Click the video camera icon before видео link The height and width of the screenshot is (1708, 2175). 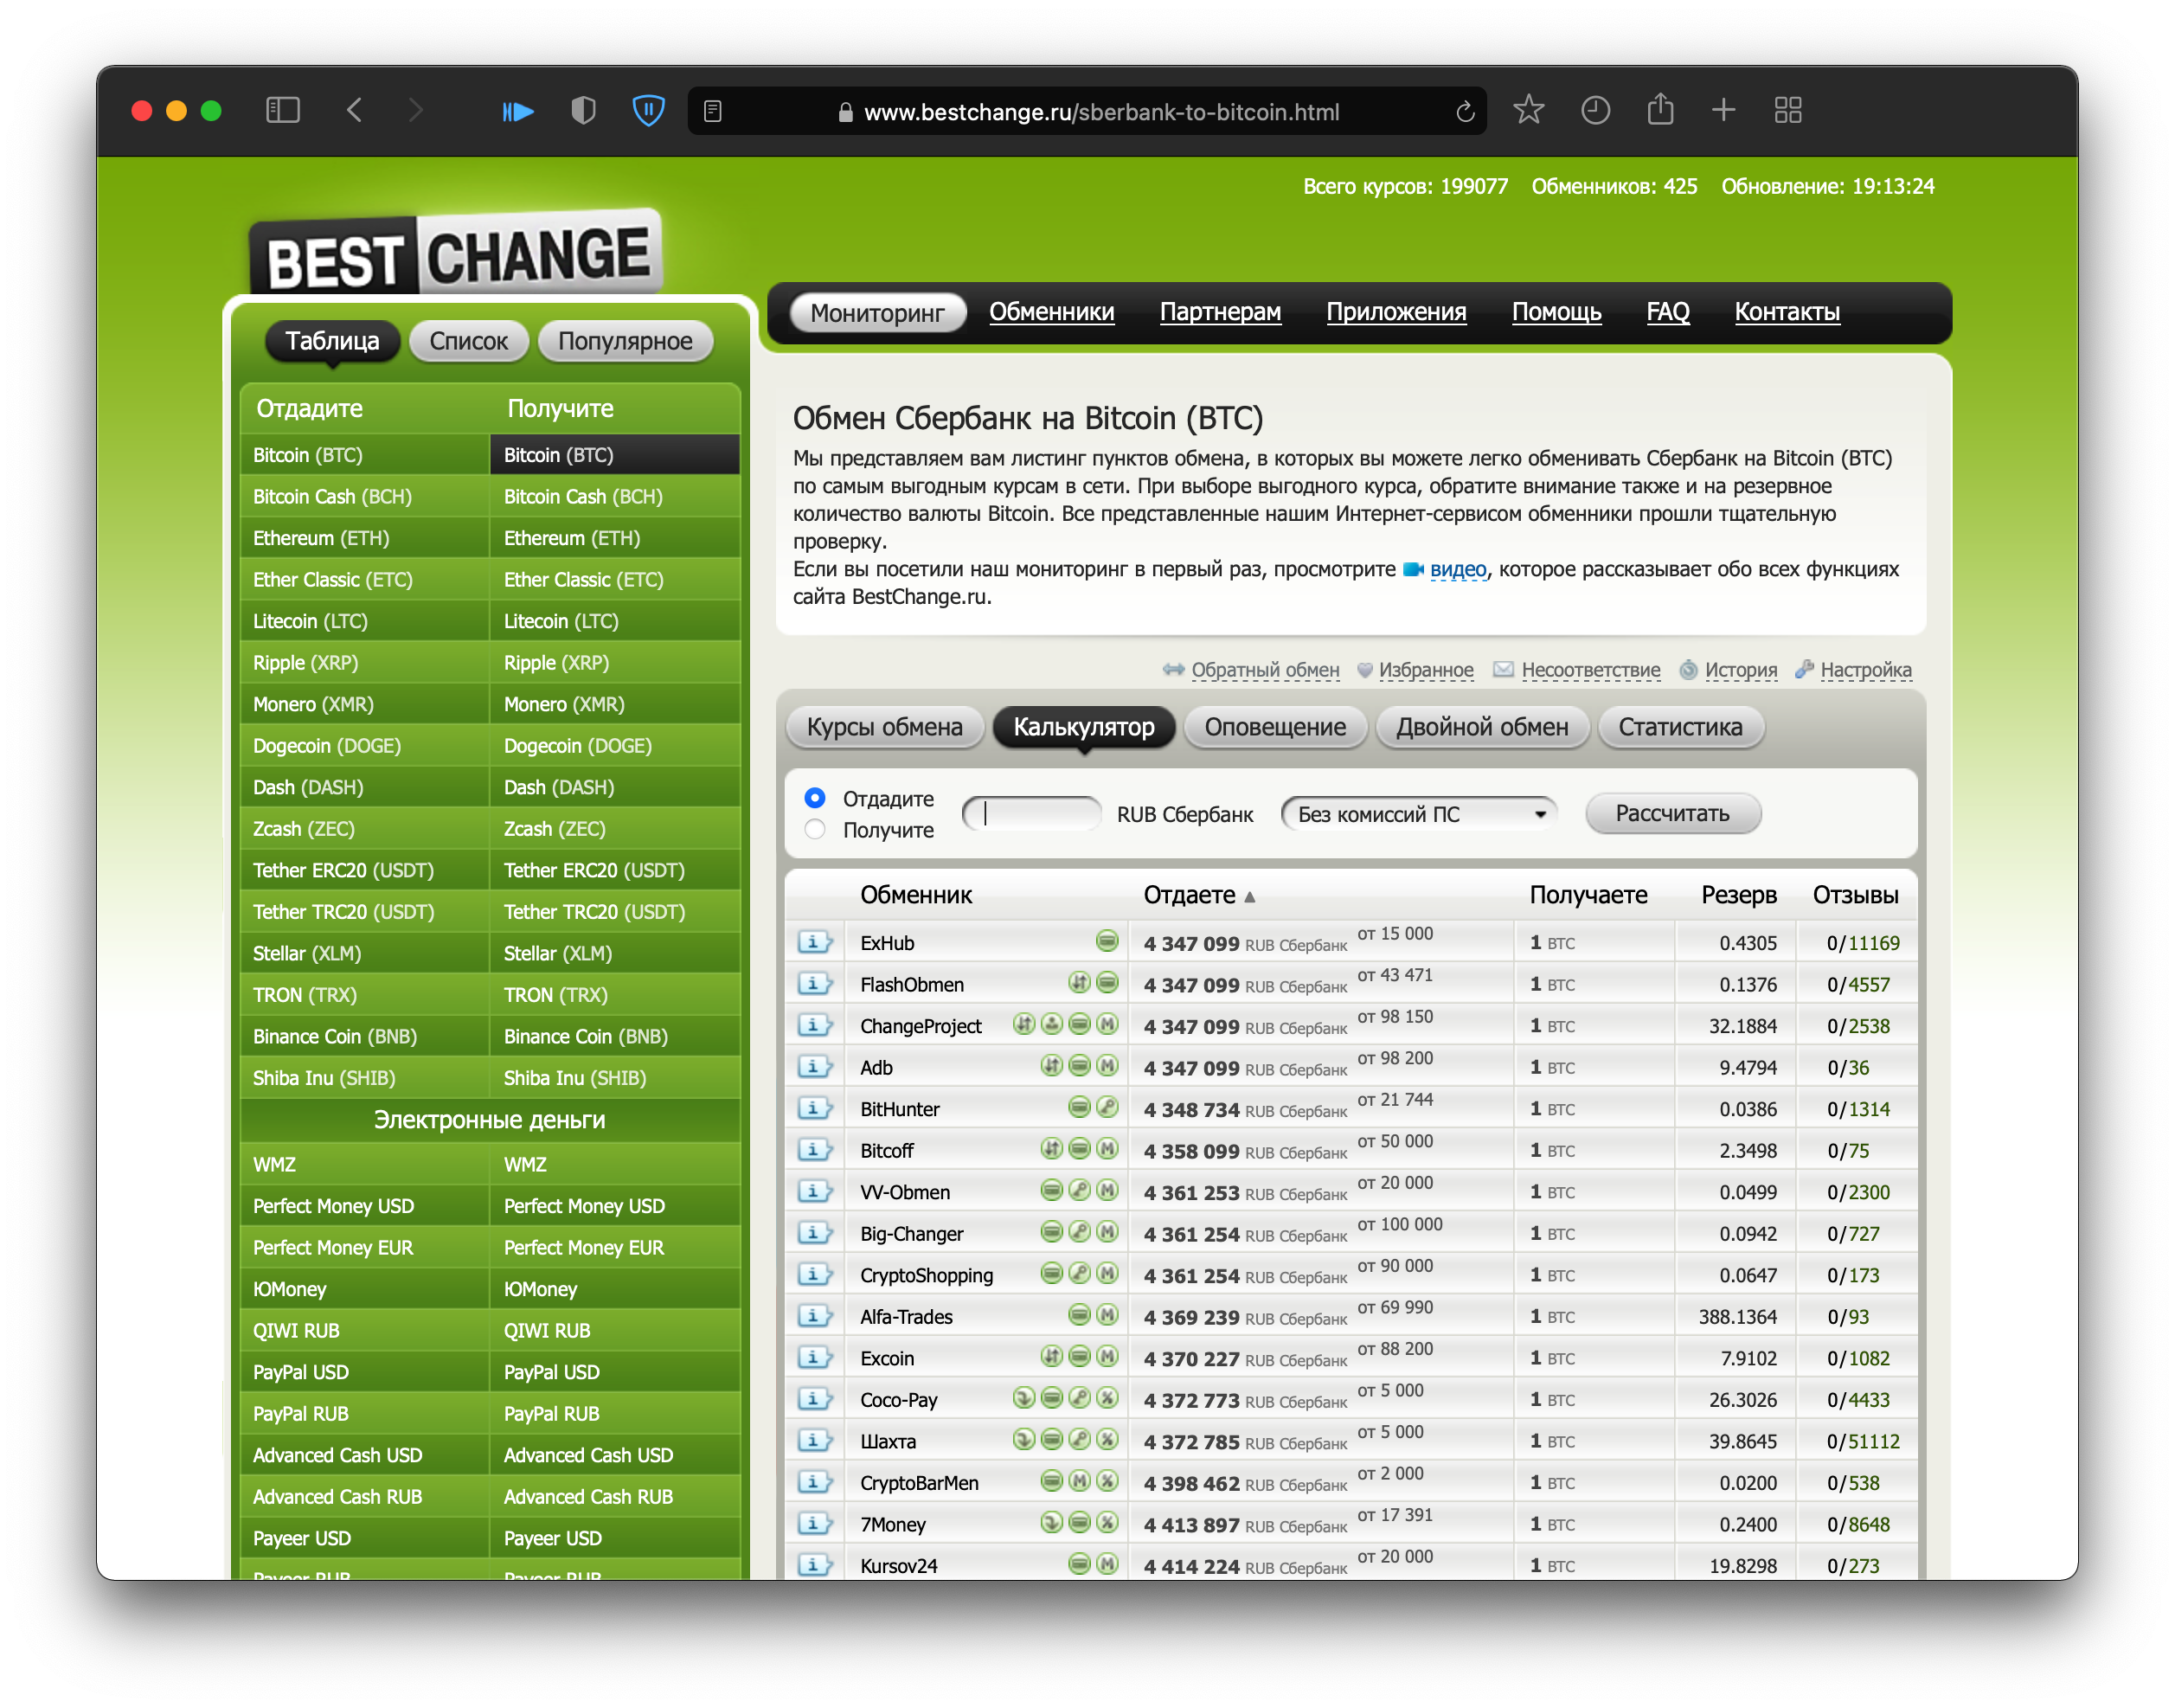[1412, 568]
